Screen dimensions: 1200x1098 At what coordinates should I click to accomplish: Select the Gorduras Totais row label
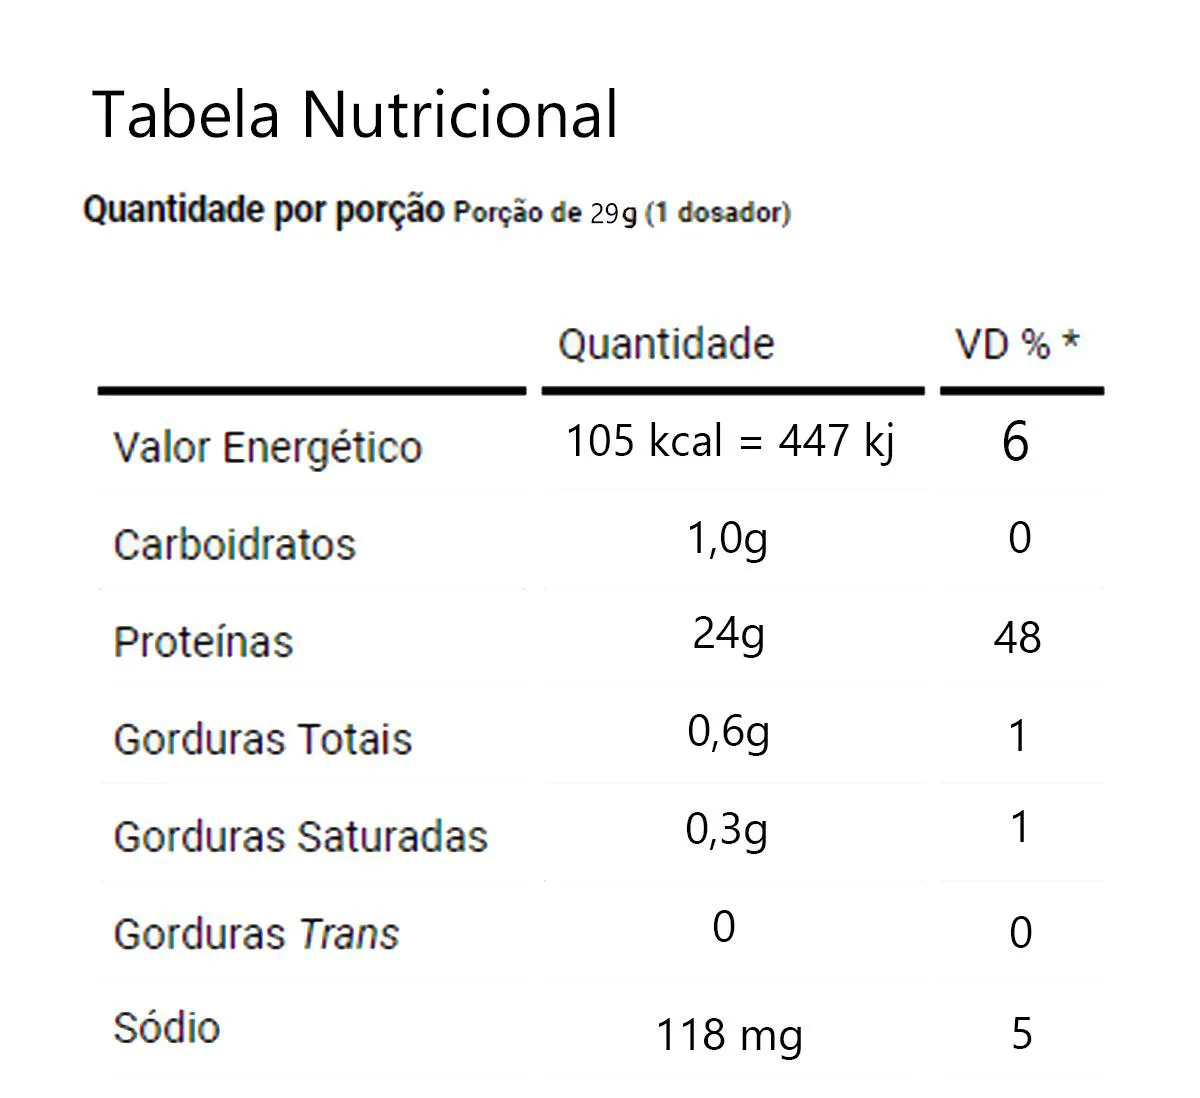(262, 740)
